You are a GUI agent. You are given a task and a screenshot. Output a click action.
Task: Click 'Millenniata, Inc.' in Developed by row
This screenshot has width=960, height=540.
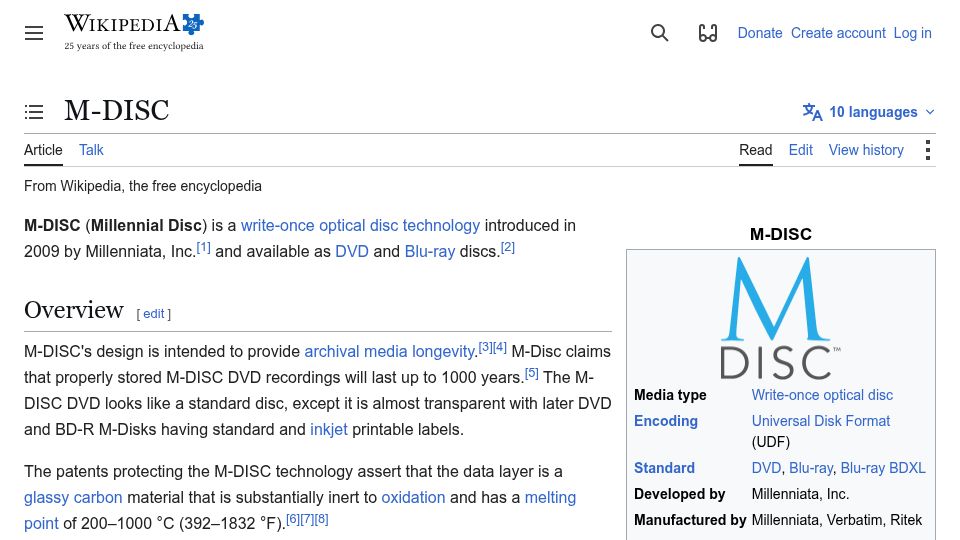tap(800, 493)
